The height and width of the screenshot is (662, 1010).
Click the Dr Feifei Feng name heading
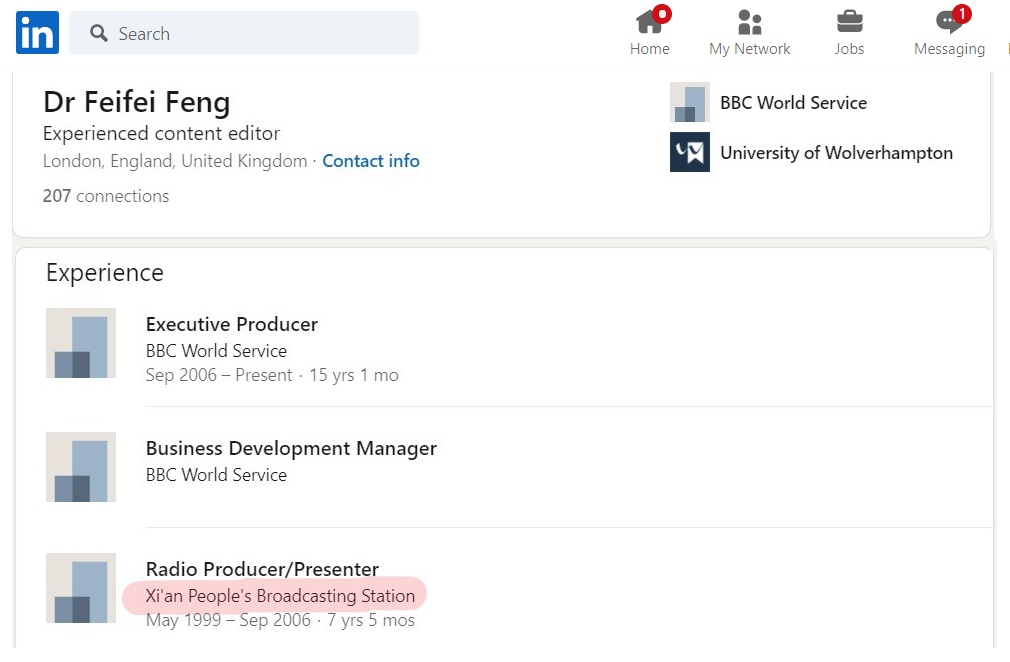(137, 102)
